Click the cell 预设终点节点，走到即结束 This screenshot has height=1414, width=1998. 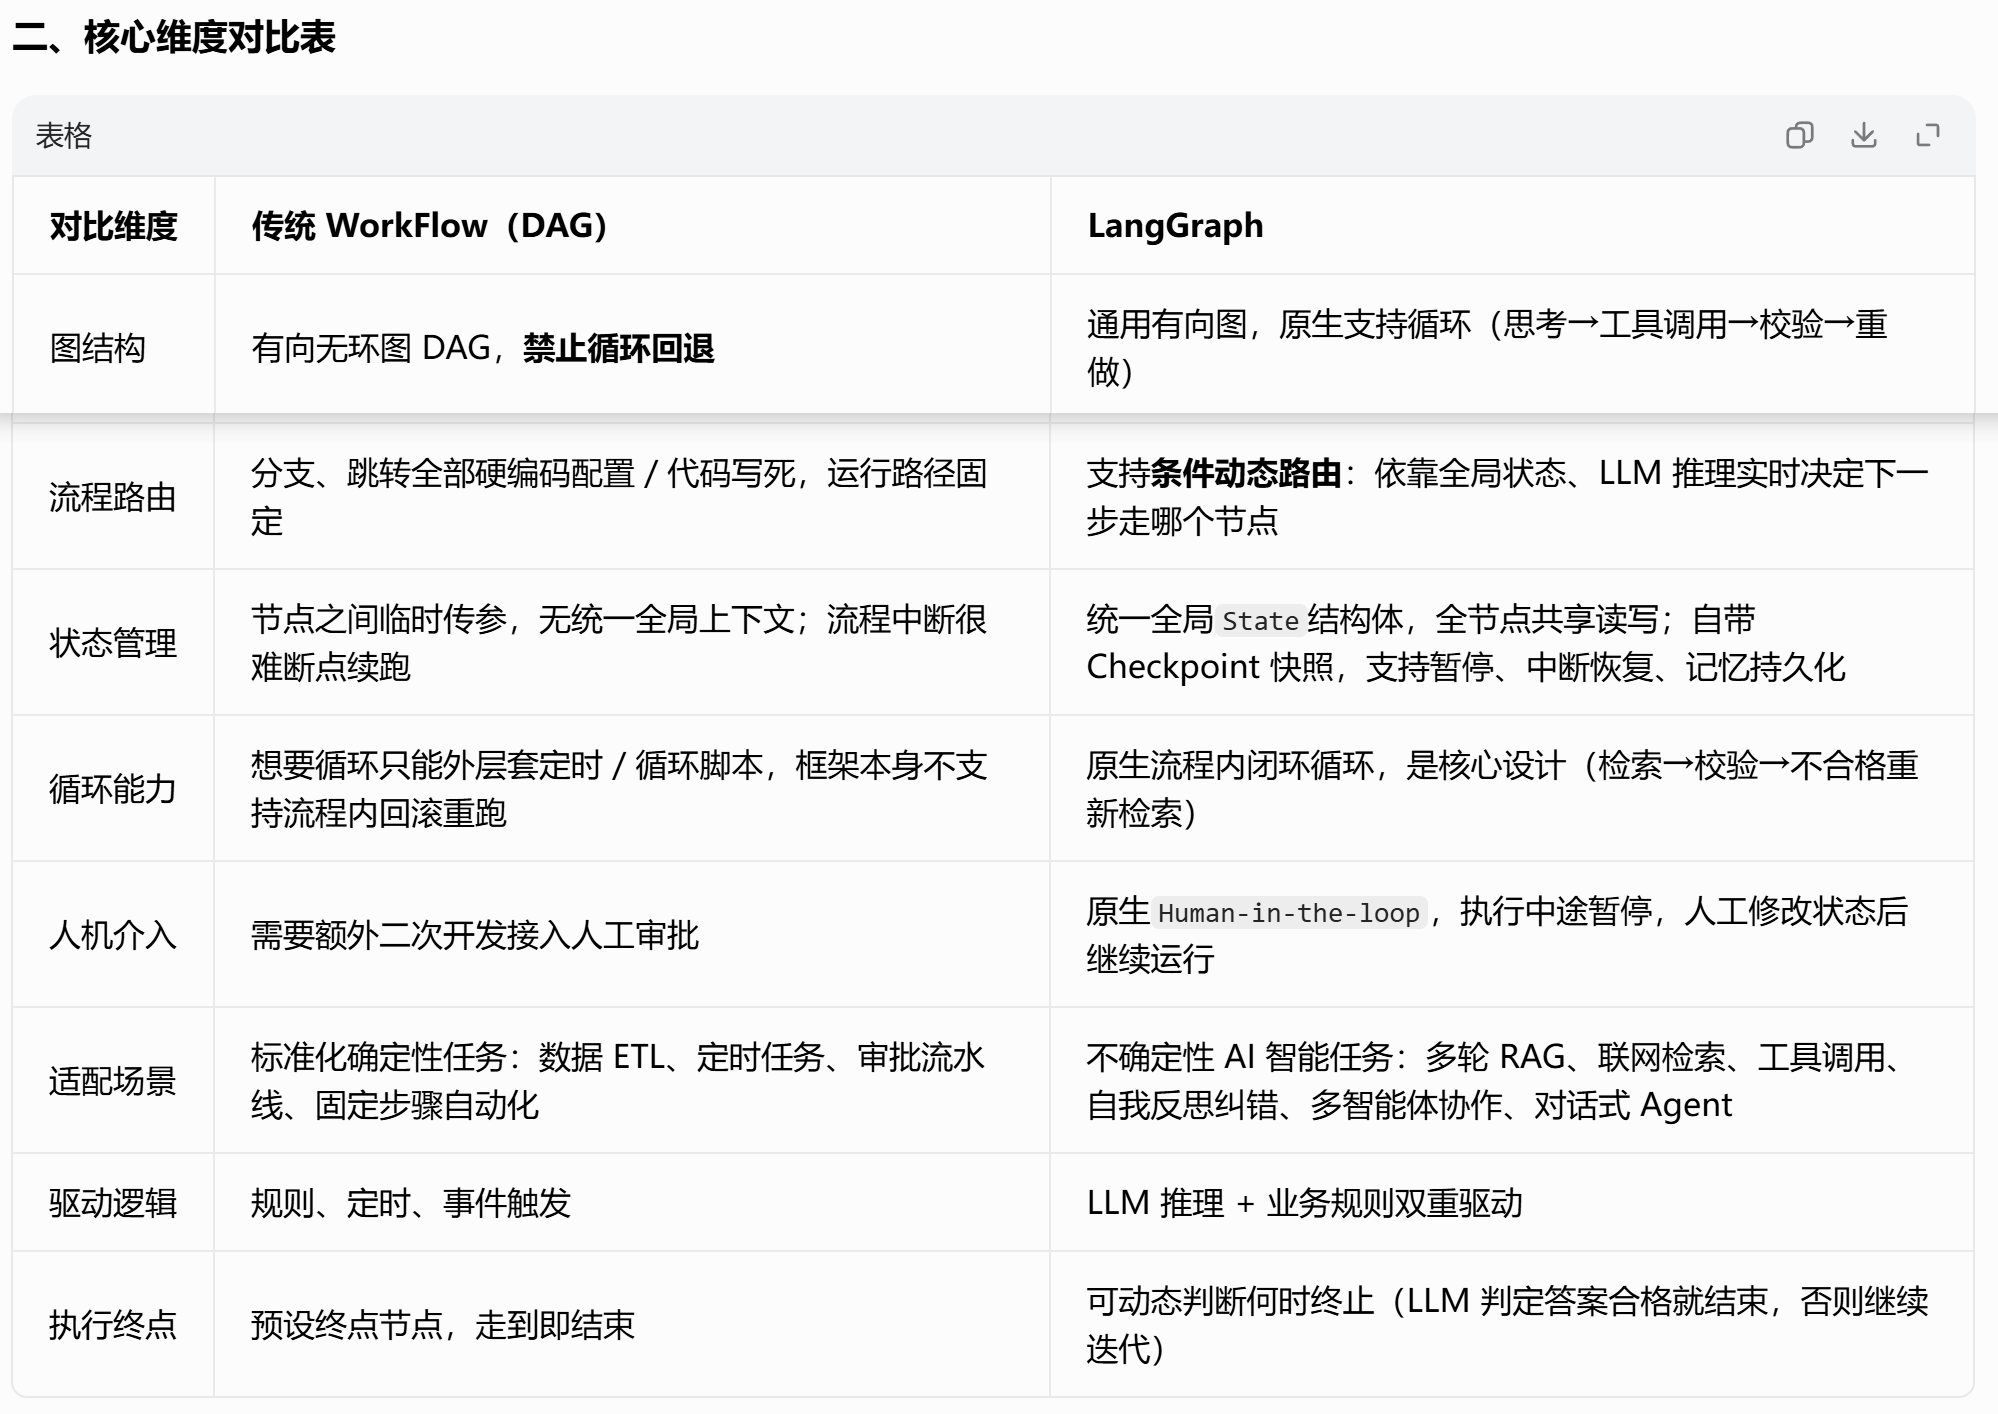(632, 1324)
